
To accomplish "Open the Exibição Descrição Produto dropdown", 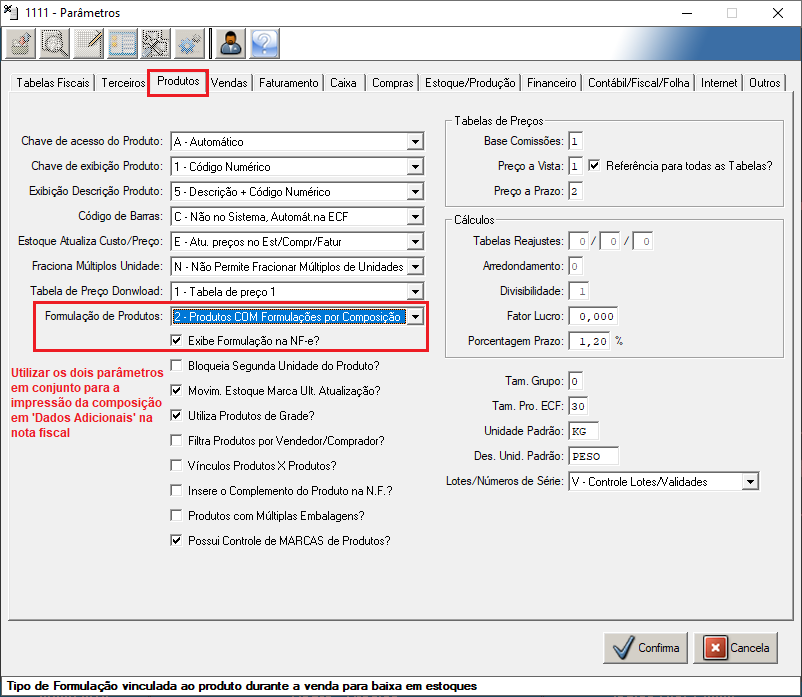I will click(415, 192).
